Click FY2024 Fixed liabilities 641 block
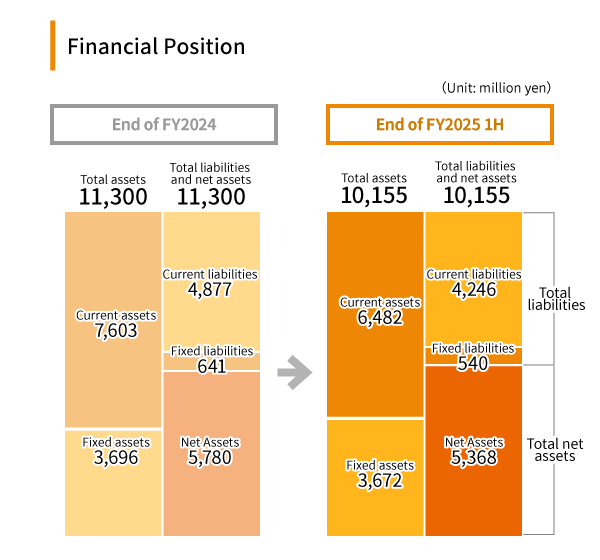Screen dimensions: 600x560 211,361
